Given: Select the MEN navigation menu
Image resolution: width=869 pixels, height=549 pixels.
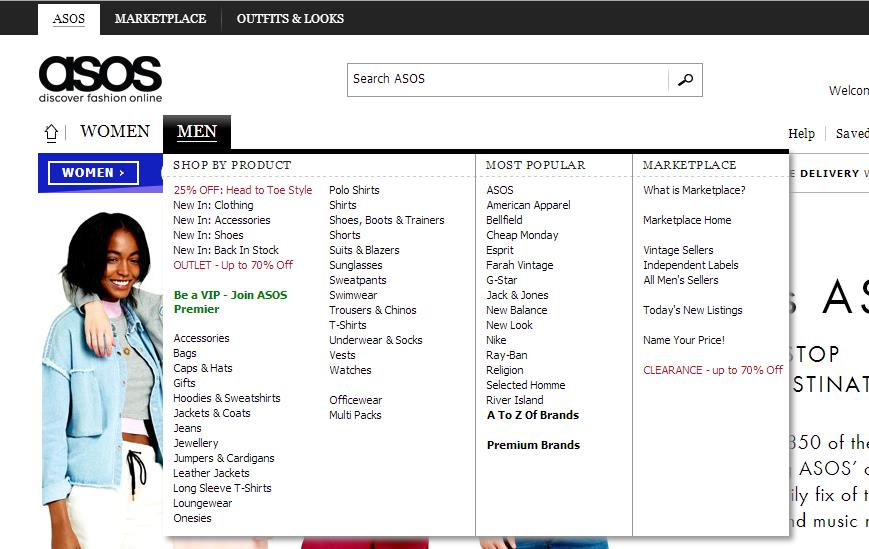Looking at the screenshot, I should (x=197, y=132).
